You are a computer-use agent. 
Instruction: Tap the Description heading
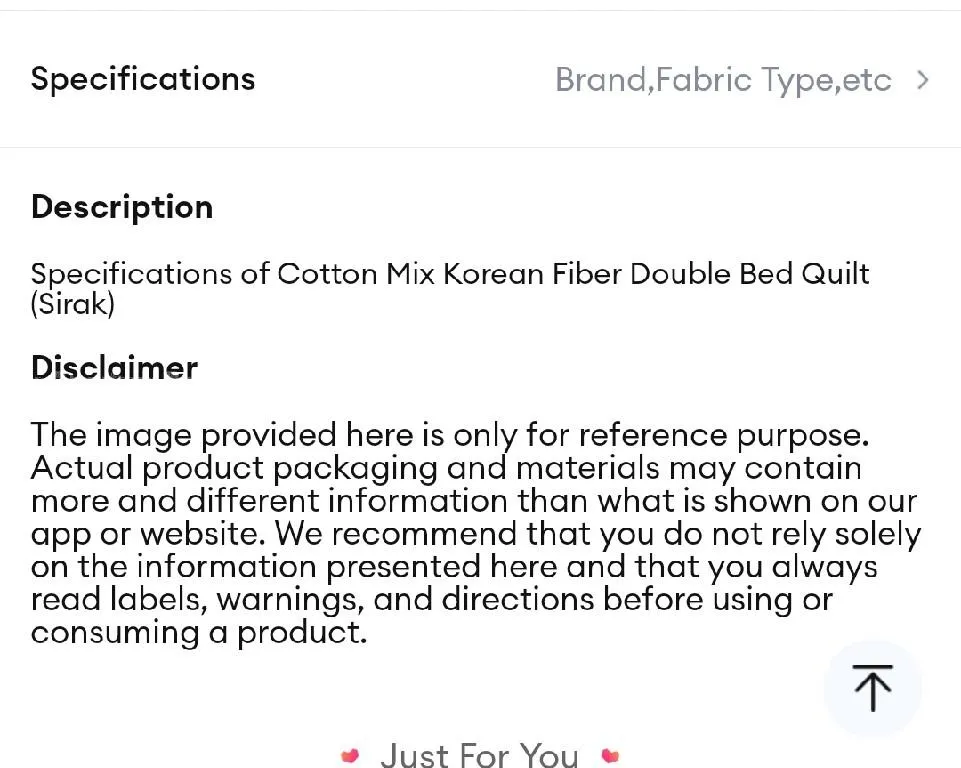(122, 207)
